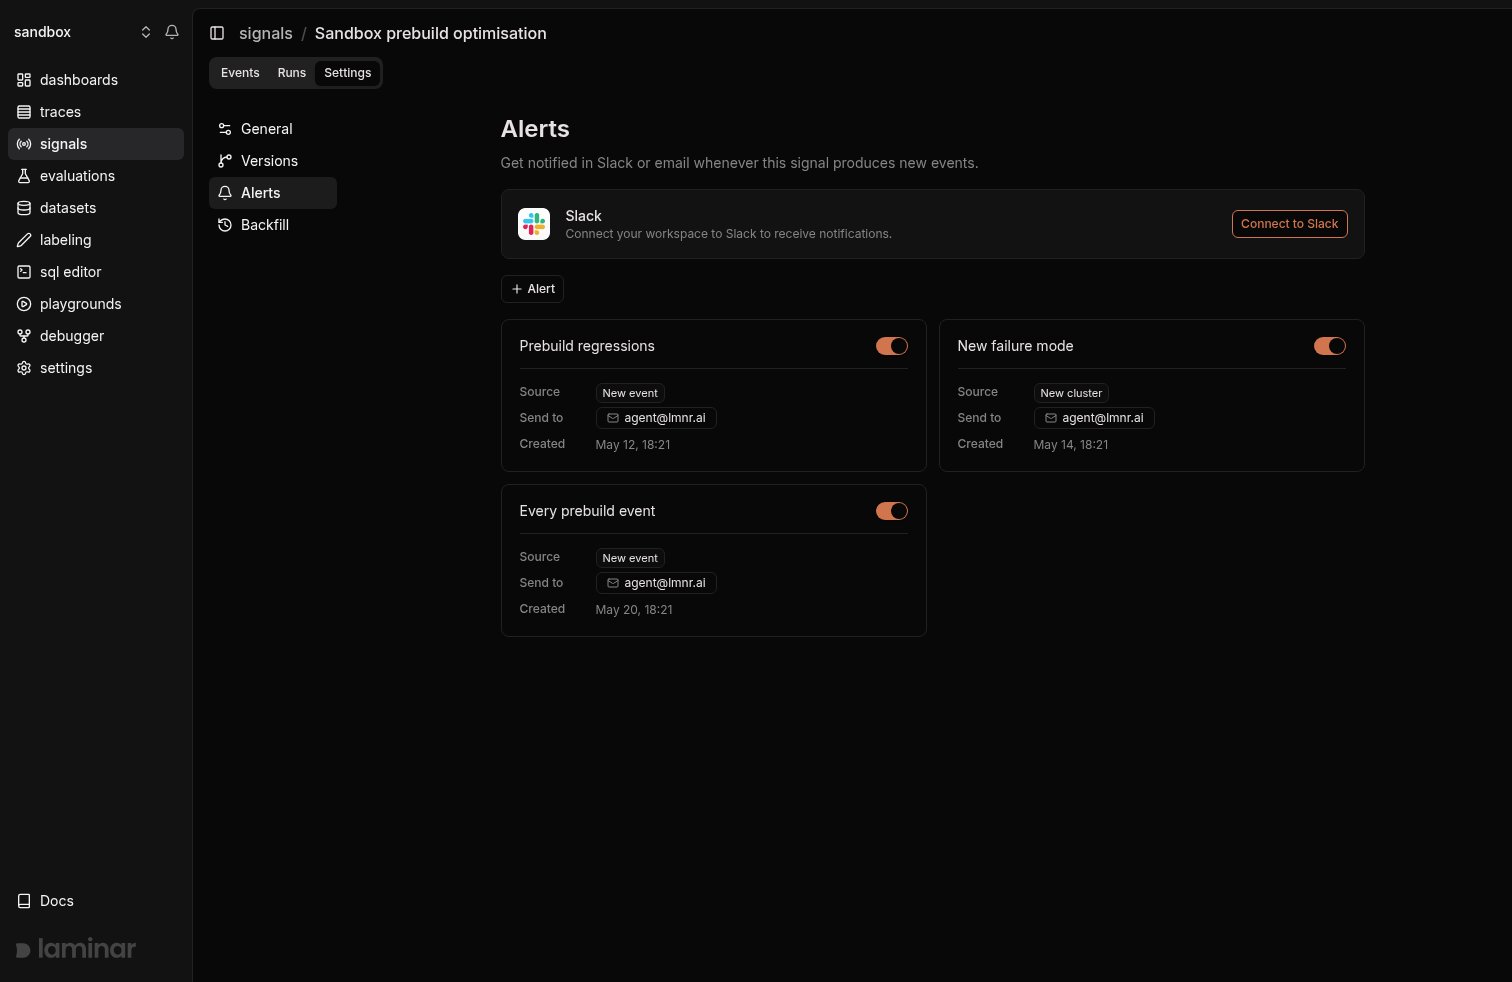
Task: Open Backfill settings section
Action: coord(273,225)
